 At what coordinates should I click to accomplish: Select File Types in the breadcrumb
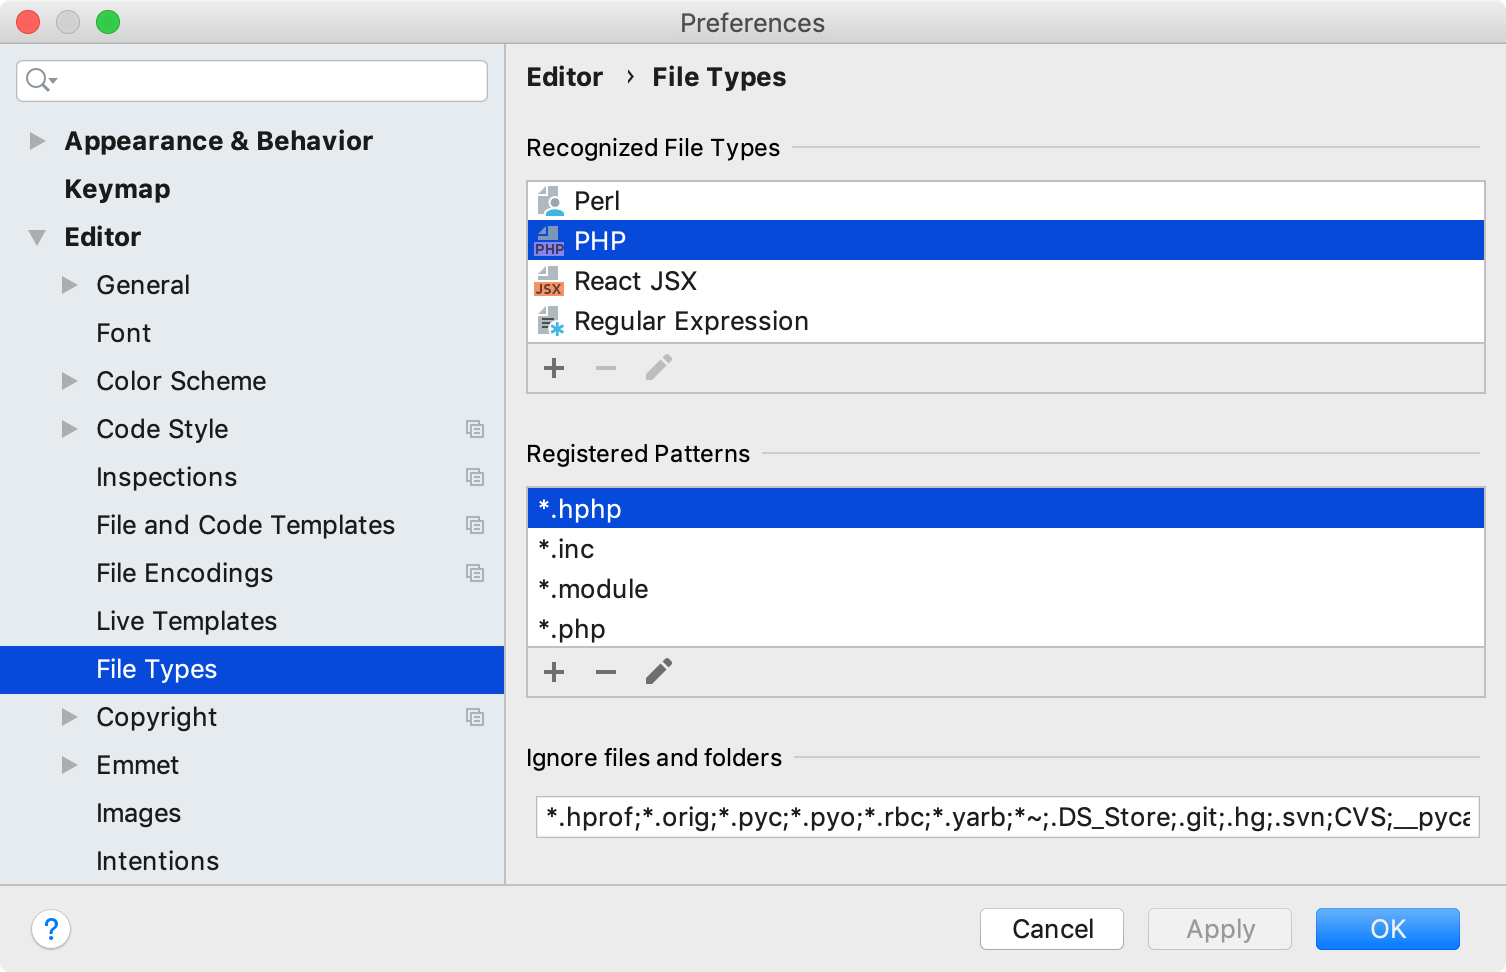(x=718, y=77)
